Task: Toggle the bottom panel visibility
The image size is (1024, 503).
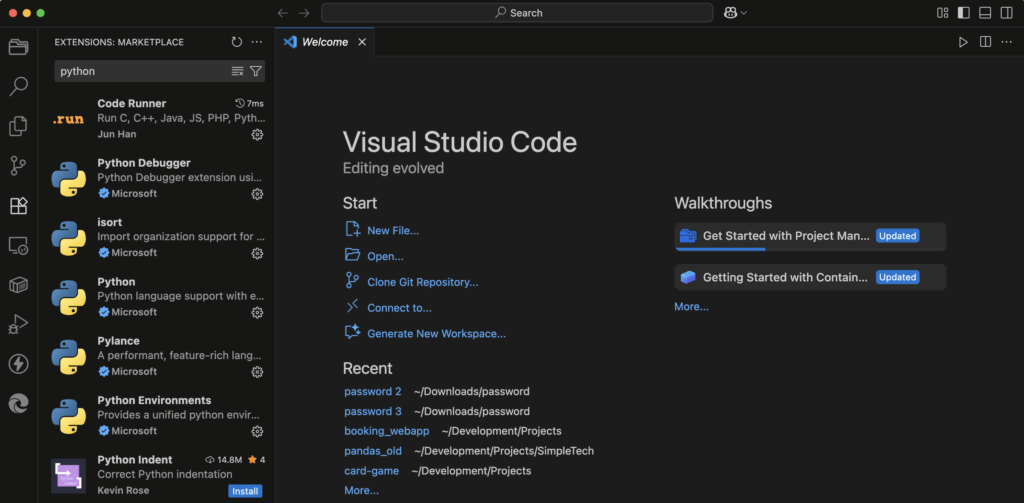Action: (985, 13)
